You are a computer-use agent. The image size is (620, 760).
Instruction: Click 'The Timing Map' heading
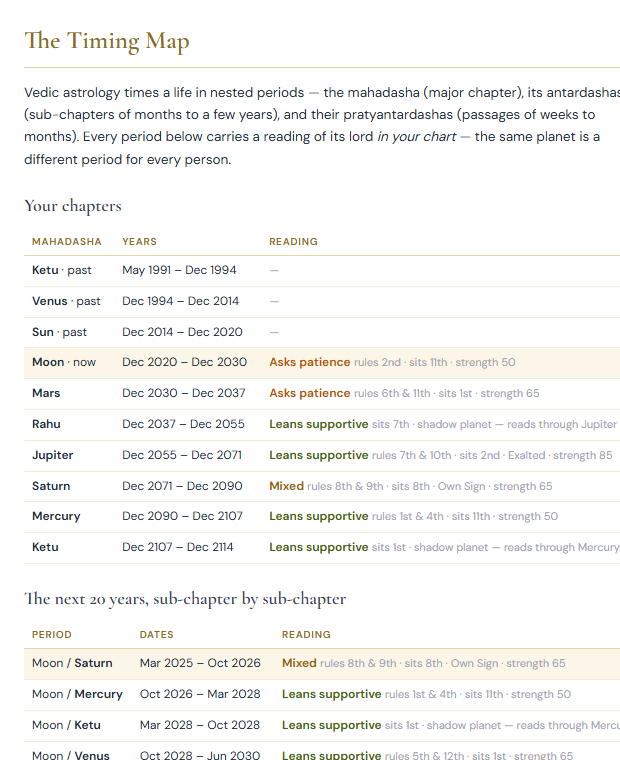pyautogui.click(x=107, y=41)
